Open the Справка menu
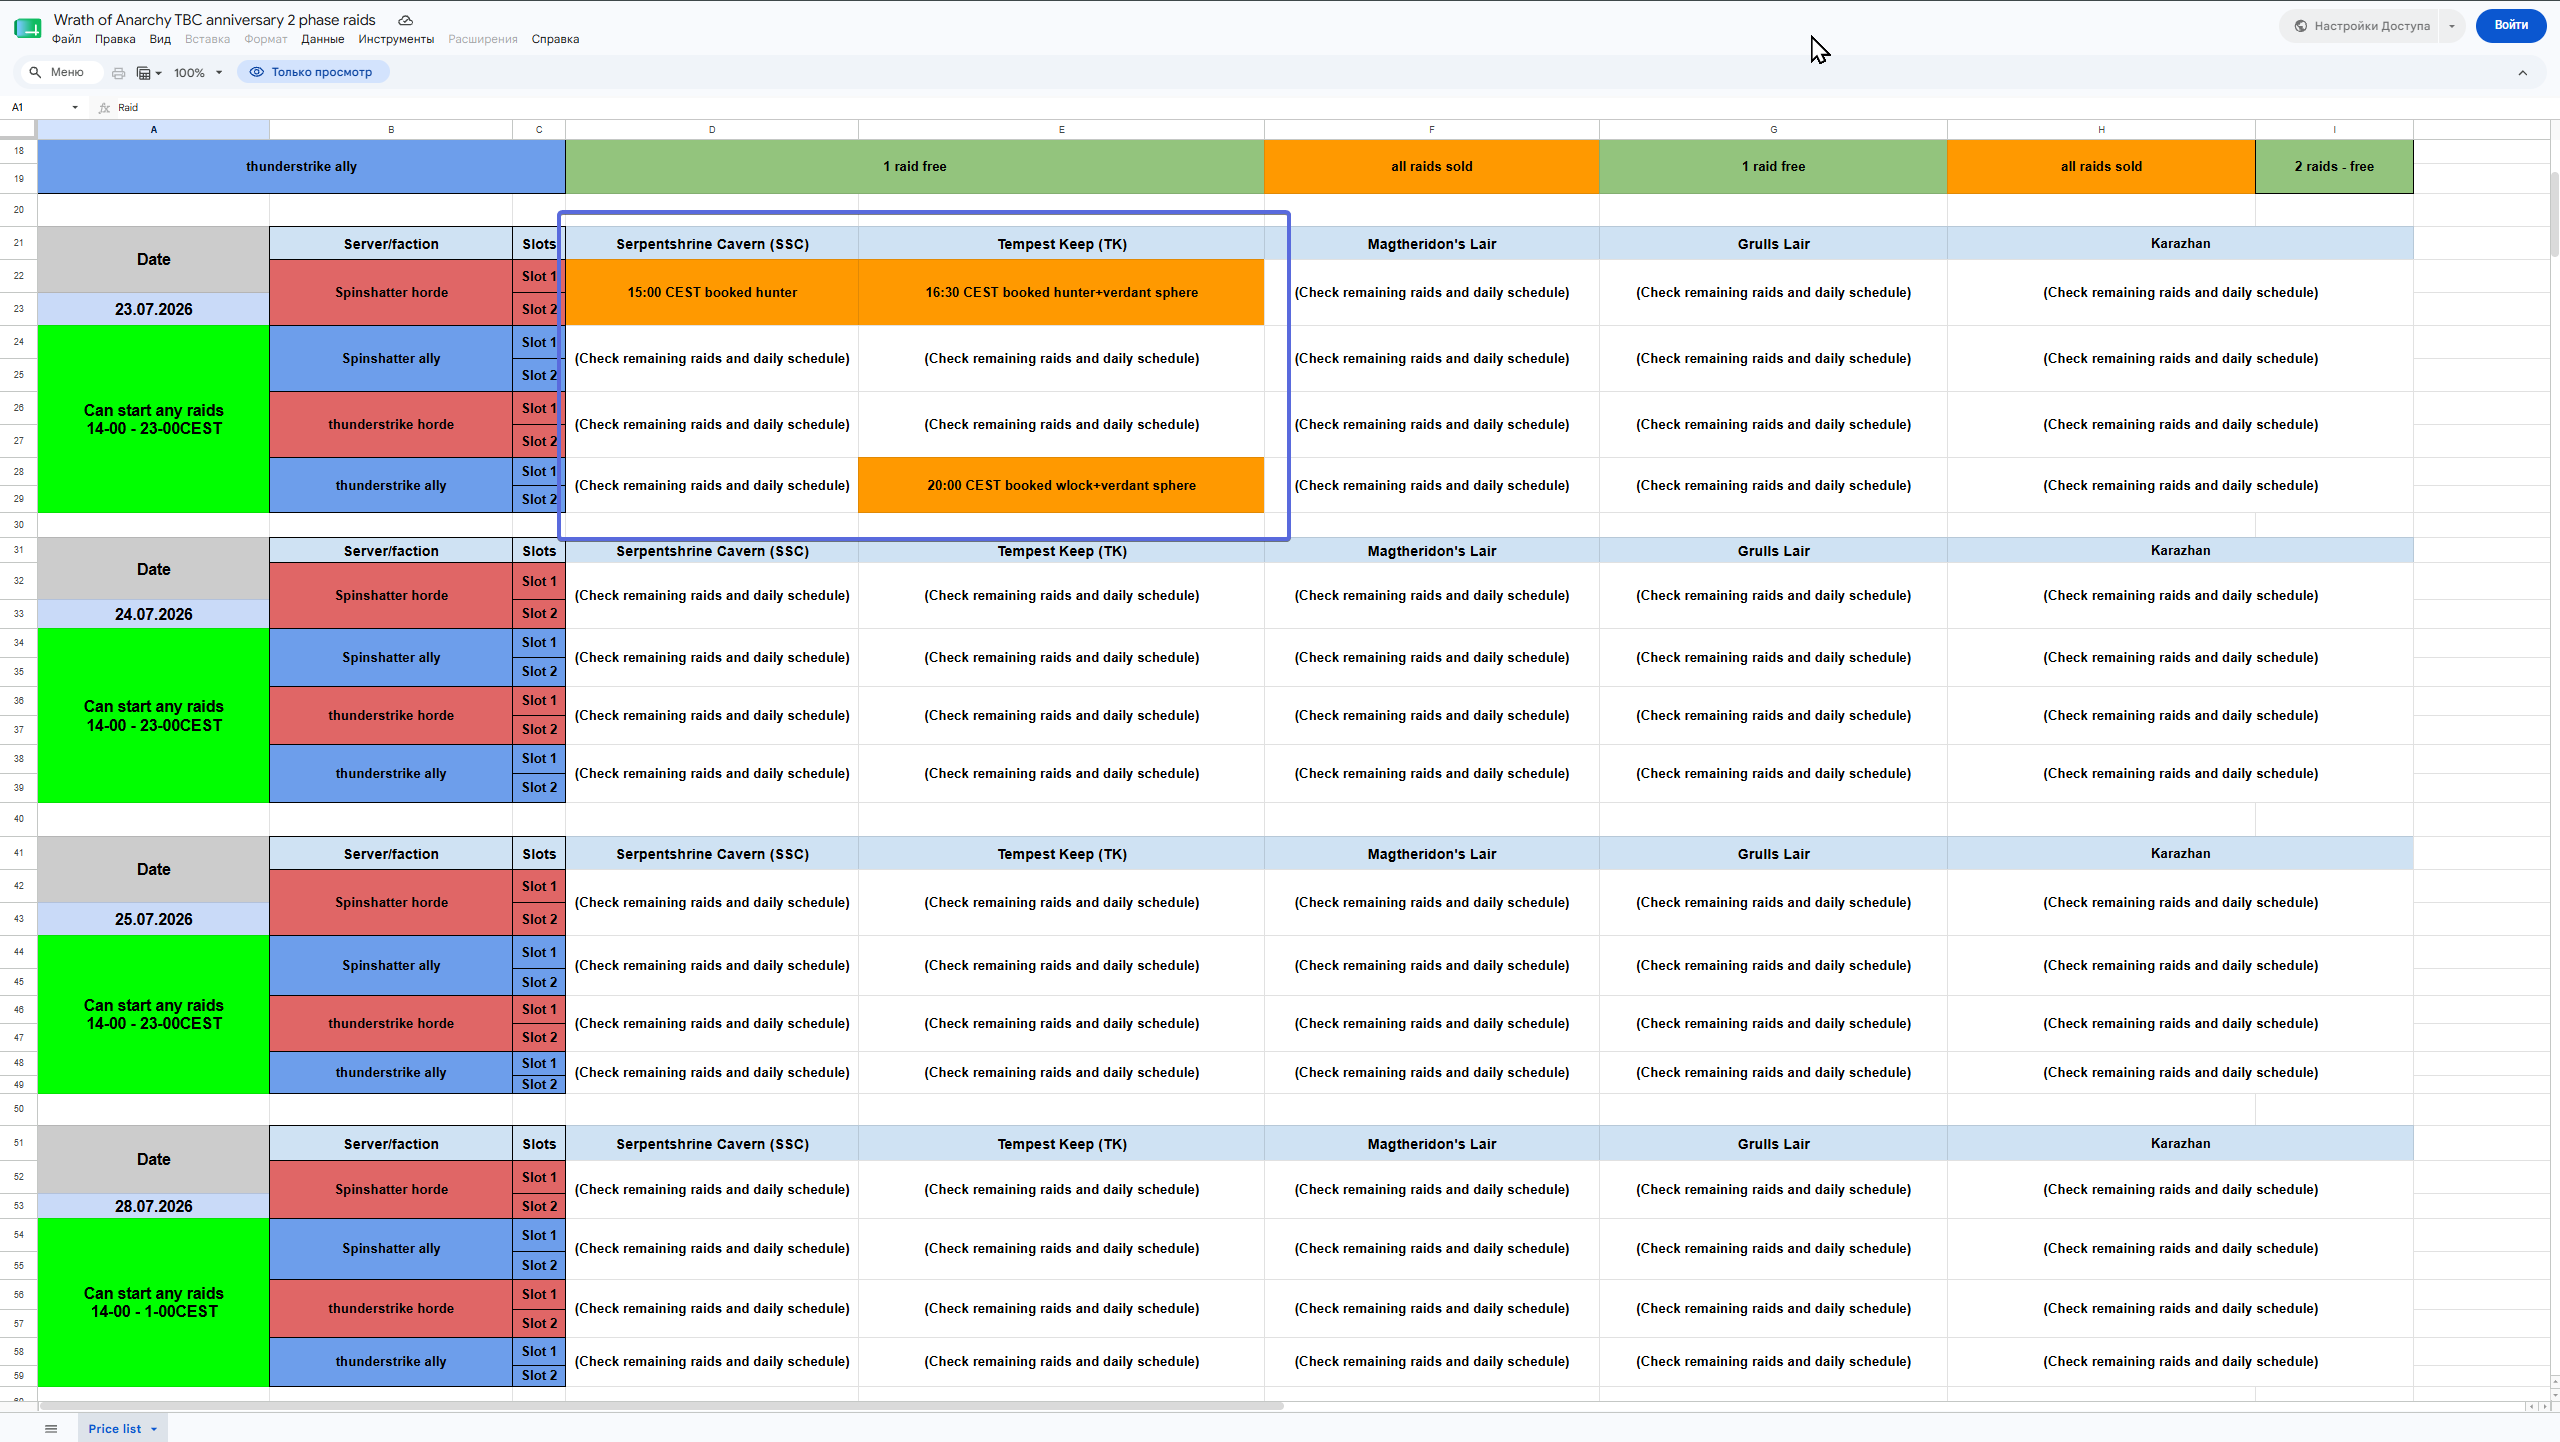Screen dimensions: 2560x1442 pyautogui.click(x=555, y=39)
